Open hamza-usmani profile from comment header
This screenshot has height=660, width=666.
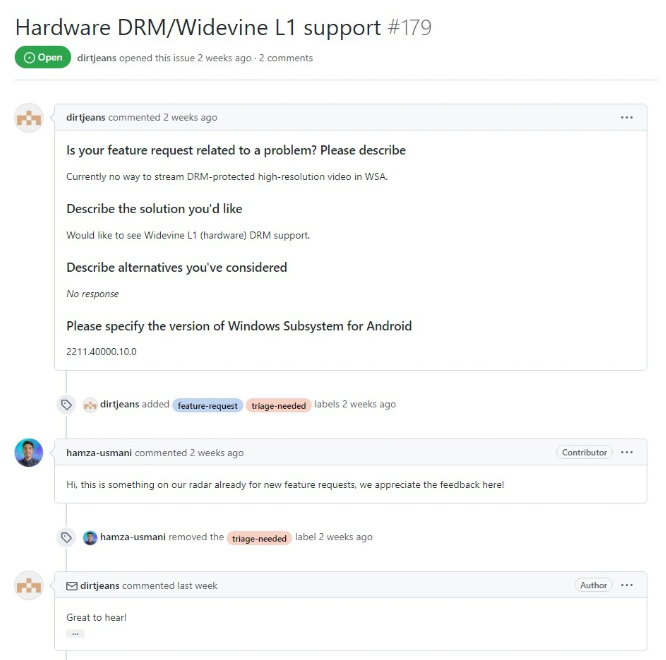click(99, 453)
